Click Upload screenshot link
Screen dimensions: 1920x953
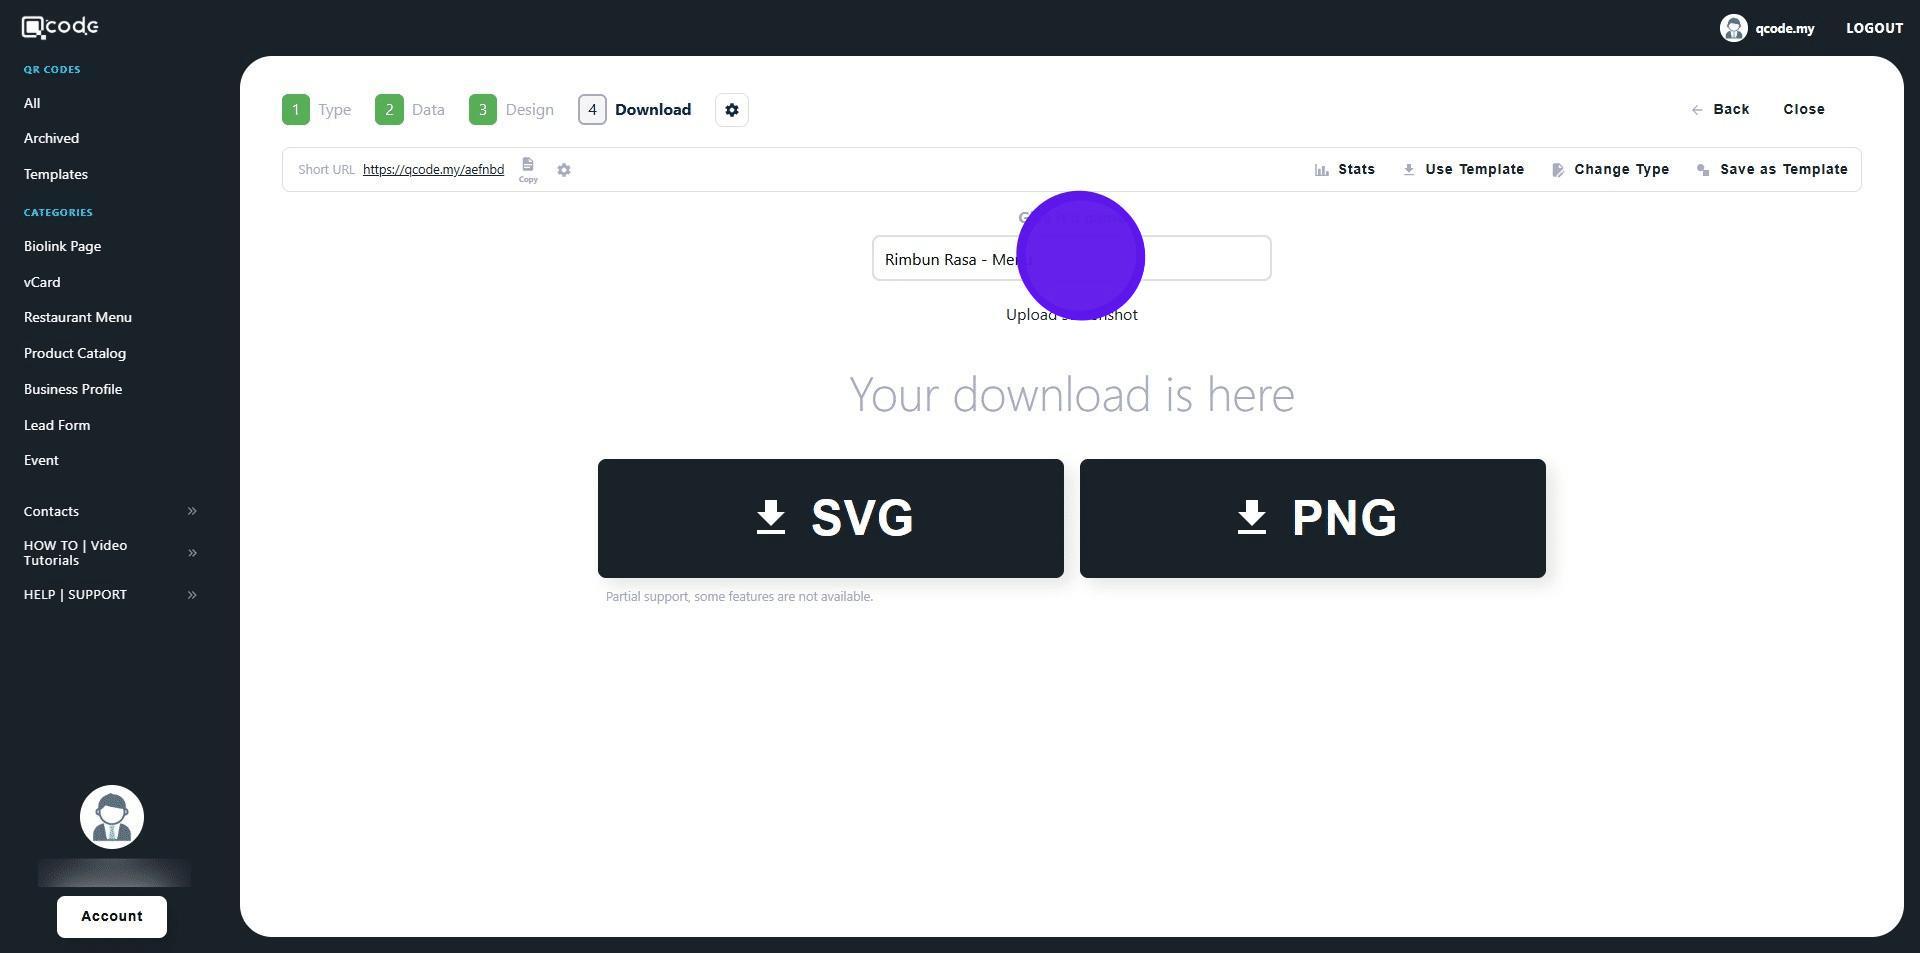pos(1071,315)
